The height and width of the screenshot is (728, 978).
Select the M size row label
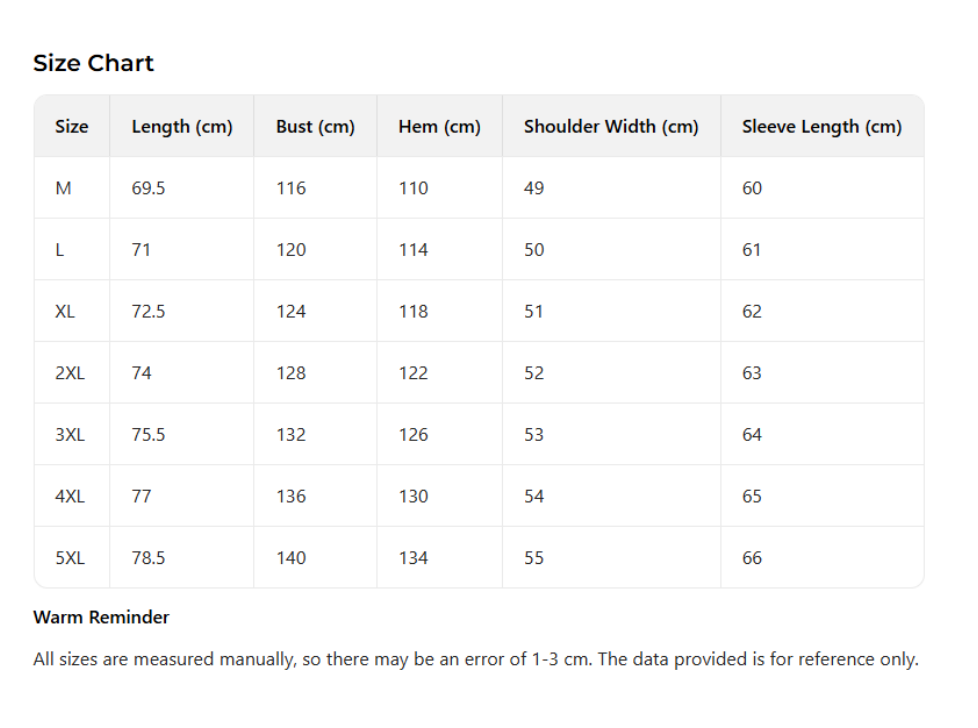[63, 188]
